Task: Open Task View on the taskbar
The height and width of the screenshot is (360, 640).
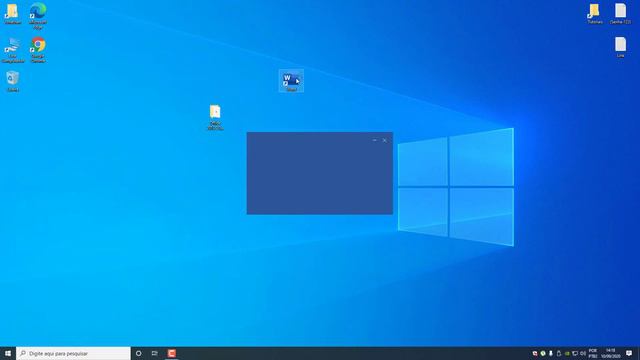Action: pos(155,353)
